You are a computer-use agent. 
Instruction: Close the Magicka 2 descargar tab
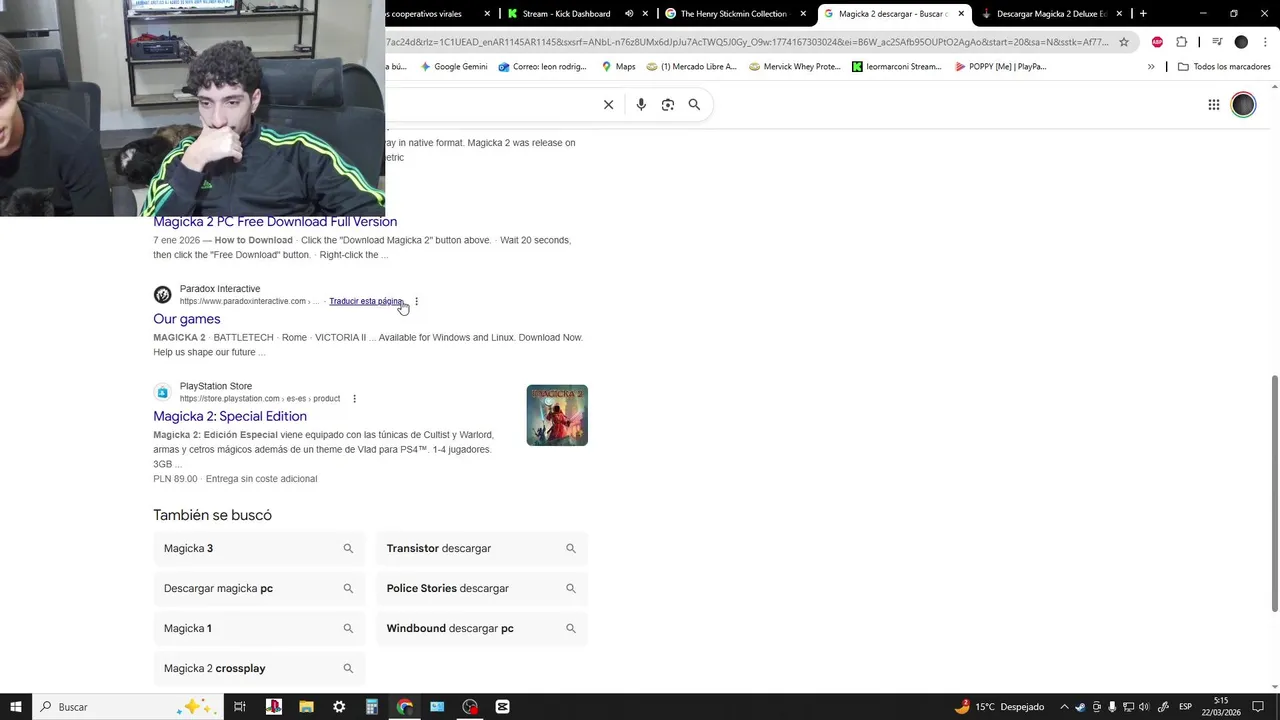coord(961,14)
